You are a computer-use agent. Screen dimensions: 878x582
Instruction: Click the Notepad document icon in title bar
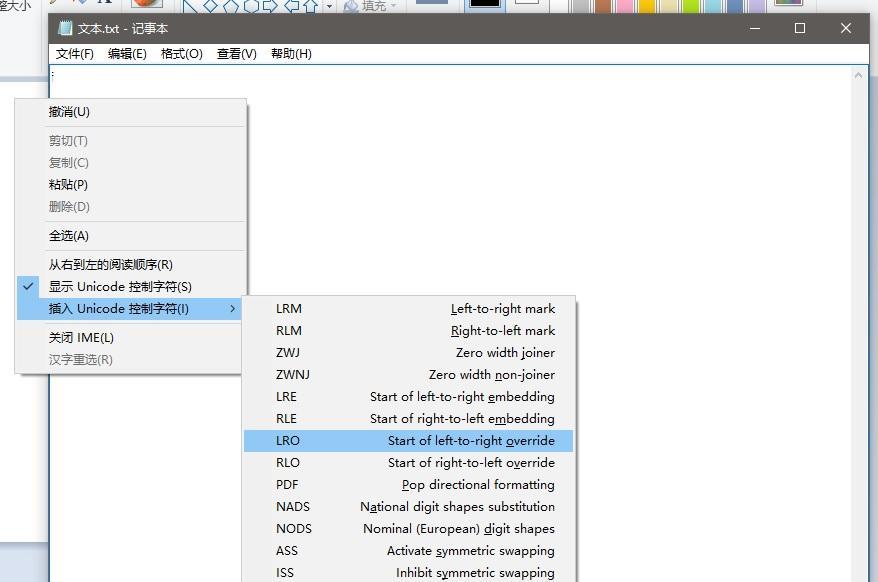tap(65, 28)
